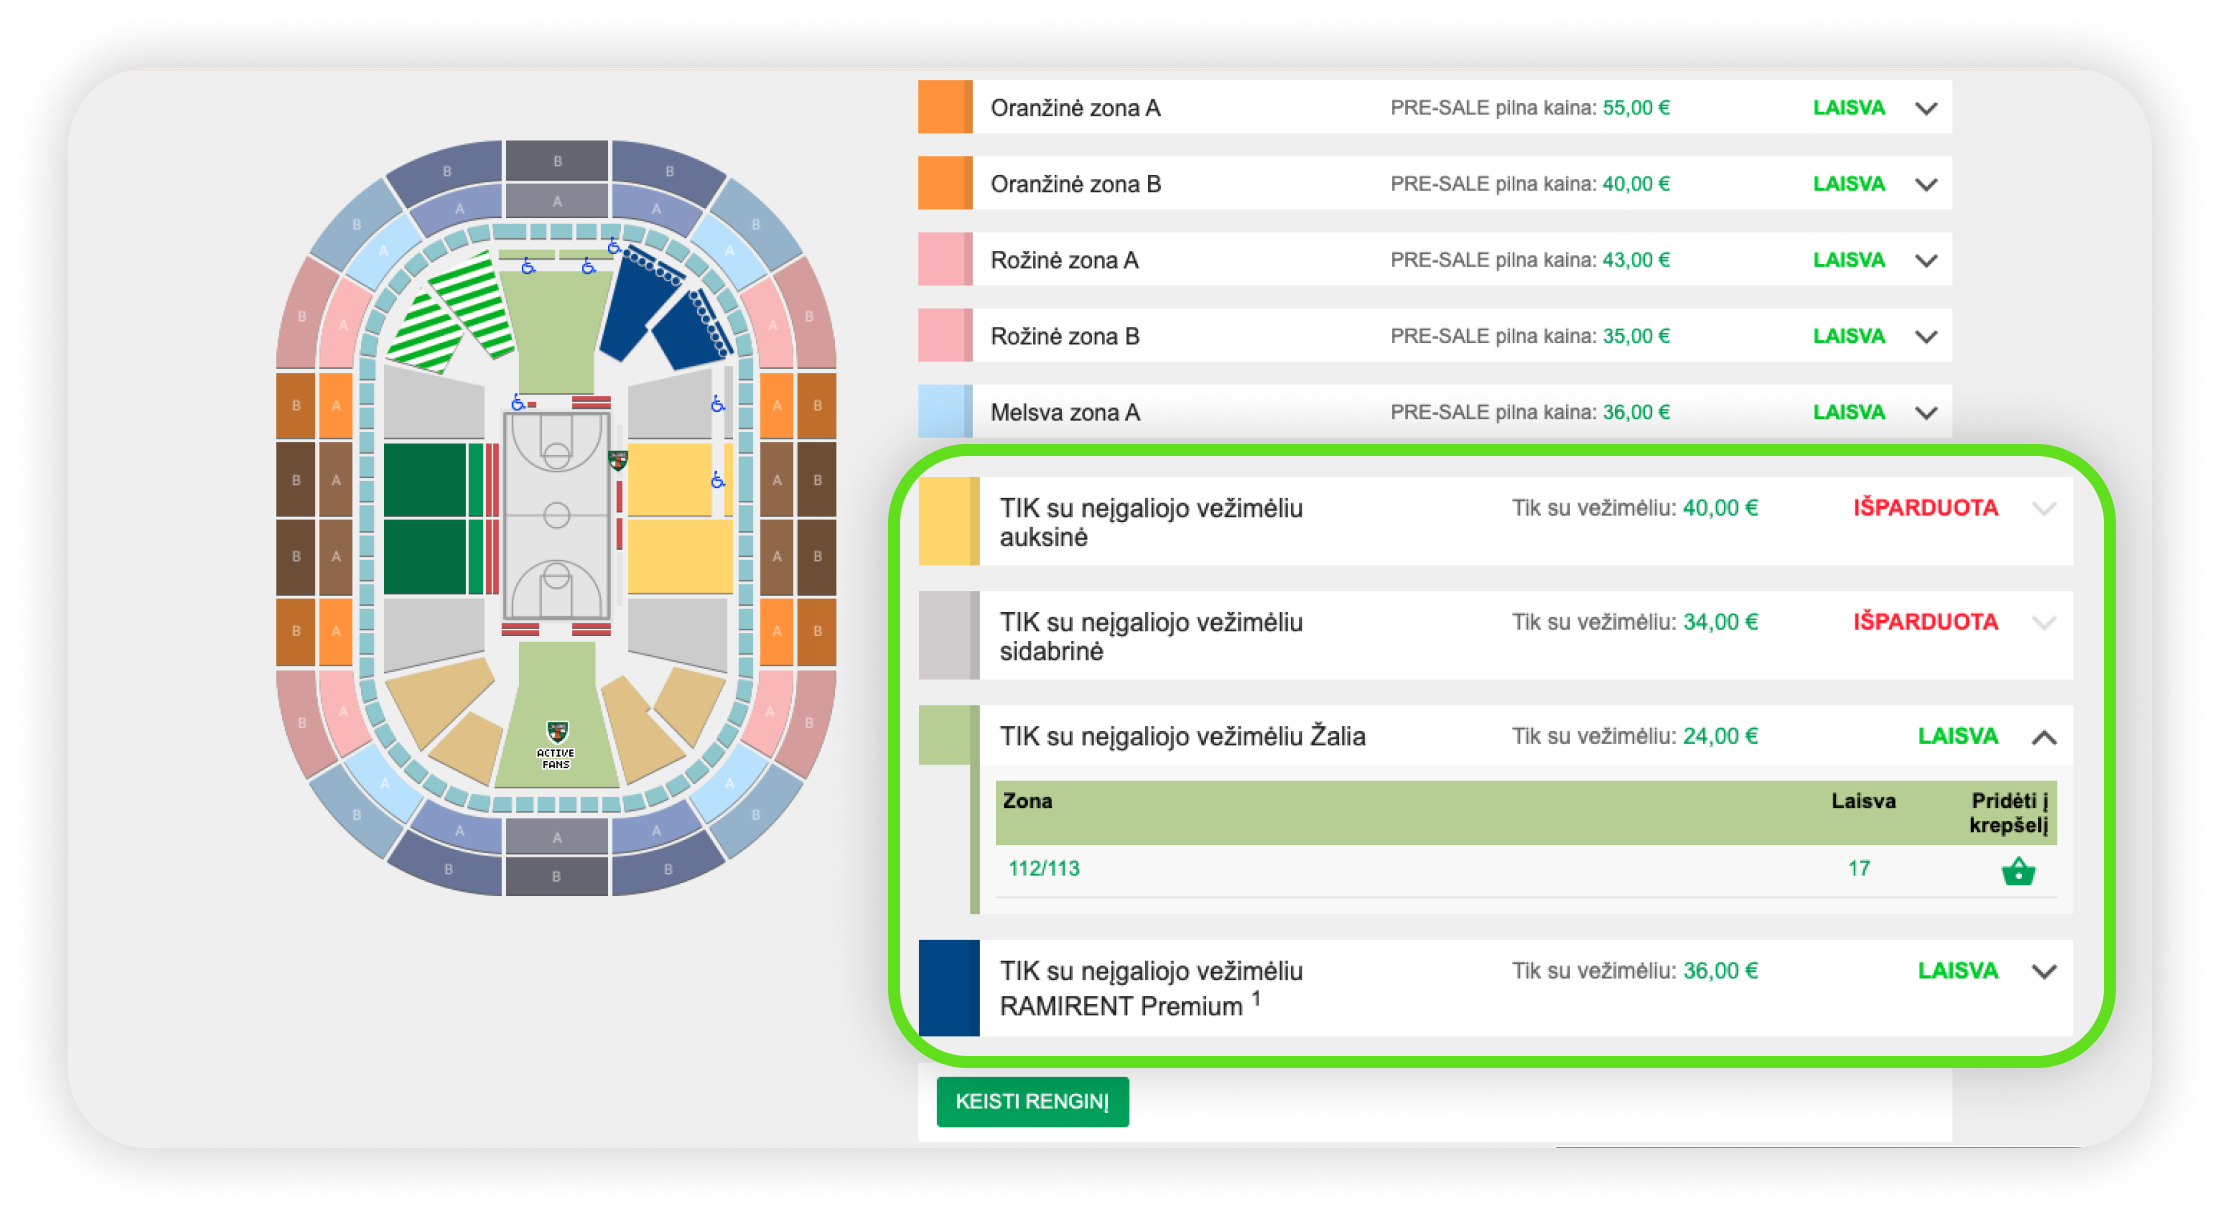2220x1216 pixels.
Task: Click wheelchair icon by top-left court corner
Action: (x=517, y=402)
